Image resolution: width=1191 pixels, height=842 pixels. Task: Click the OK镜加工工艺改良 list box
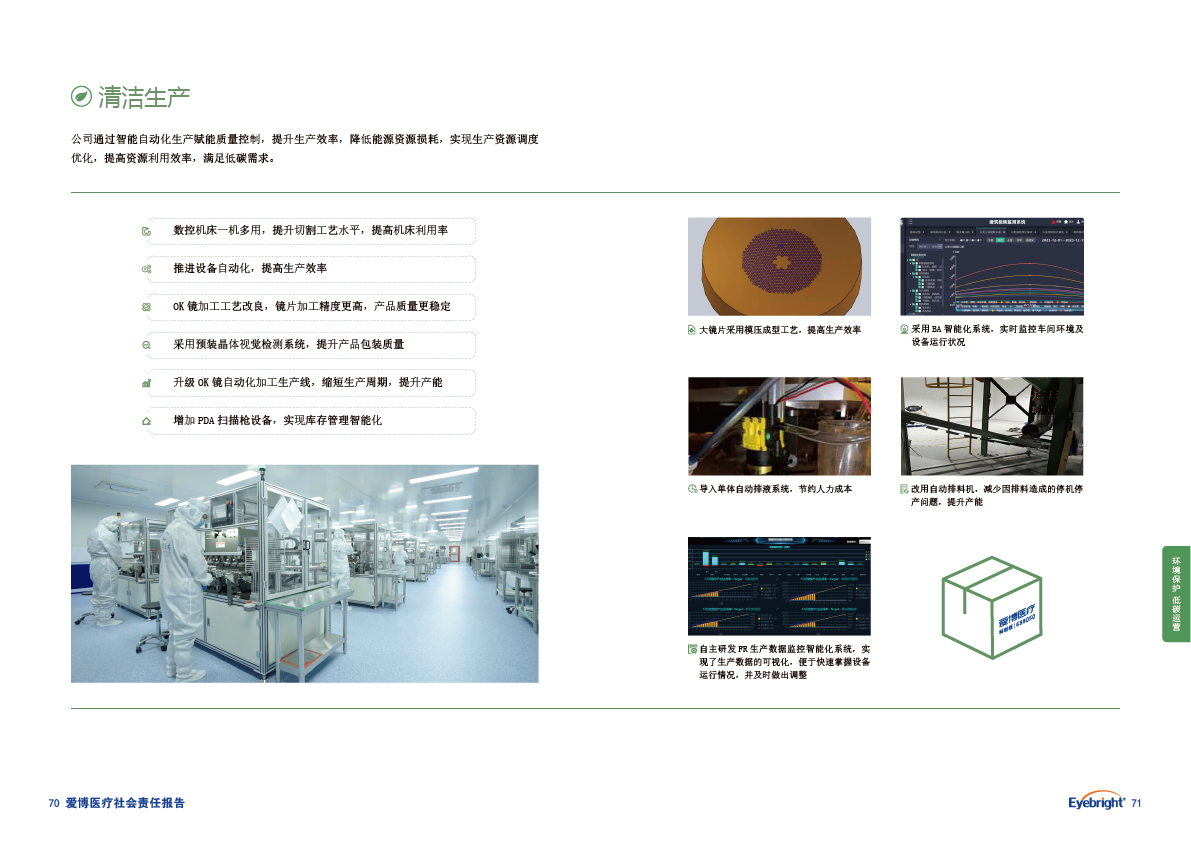[x=312, y=307]
